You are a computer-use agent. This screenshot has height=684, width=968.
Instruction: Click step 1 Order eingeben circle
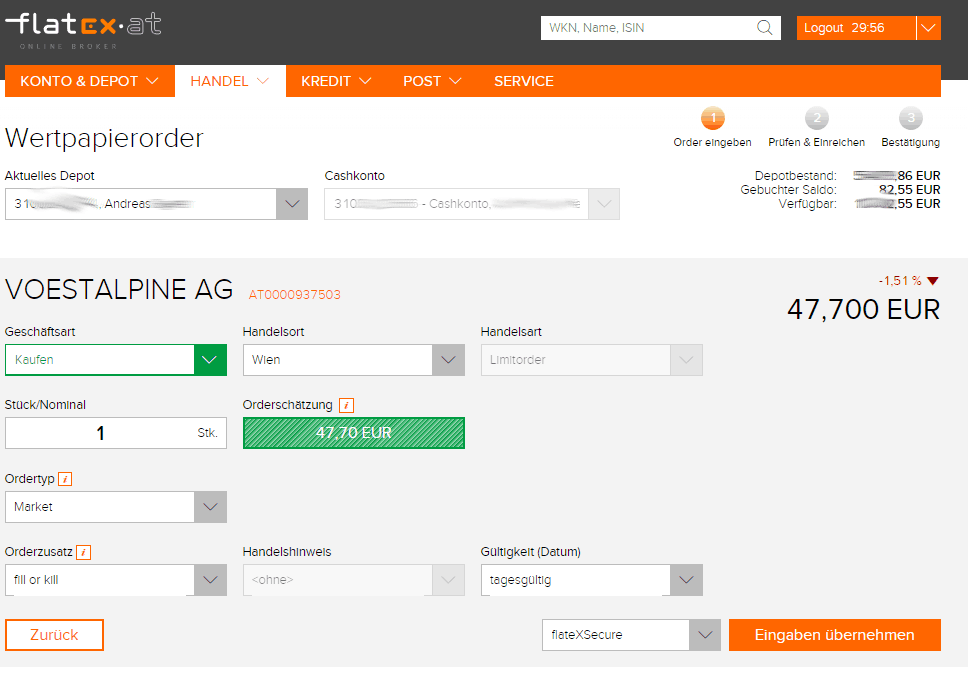click(x=713, y=118)
